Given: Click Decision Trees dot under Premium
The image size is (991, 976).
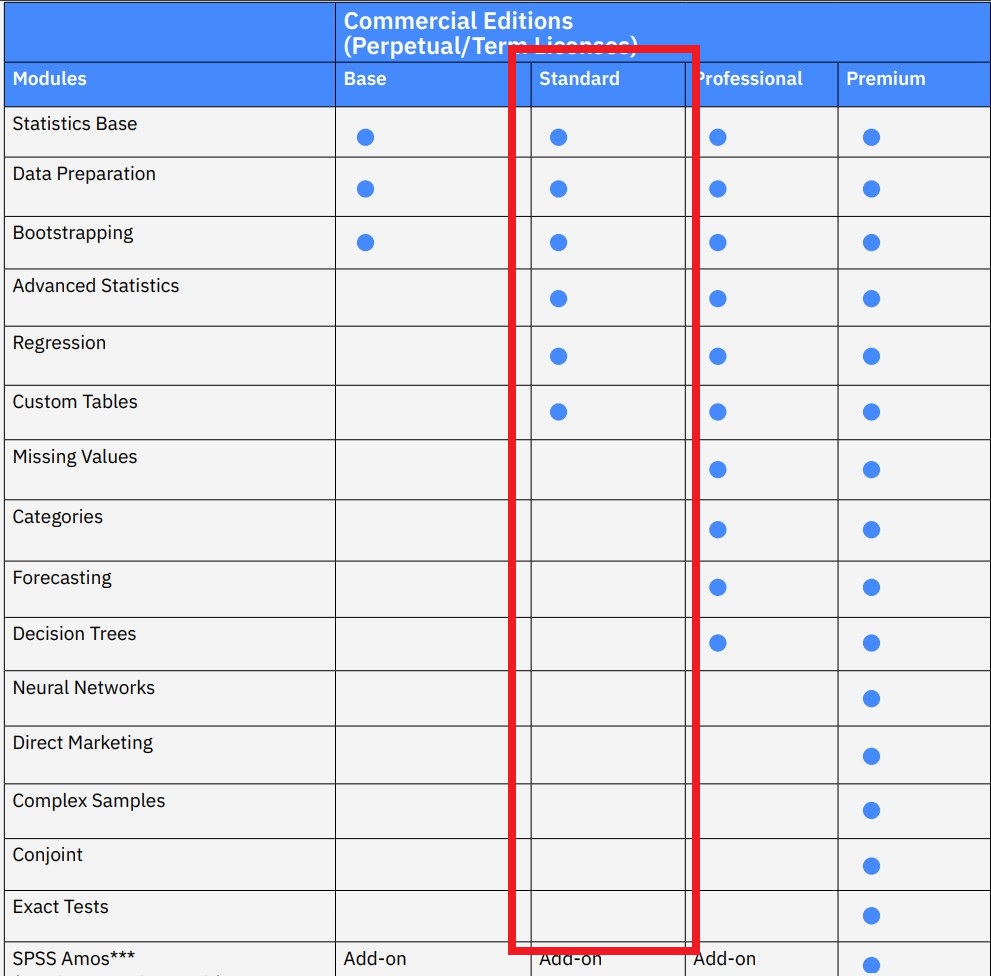Looking at the screenshot, I should pyautogui.click(x=871, y=643).
